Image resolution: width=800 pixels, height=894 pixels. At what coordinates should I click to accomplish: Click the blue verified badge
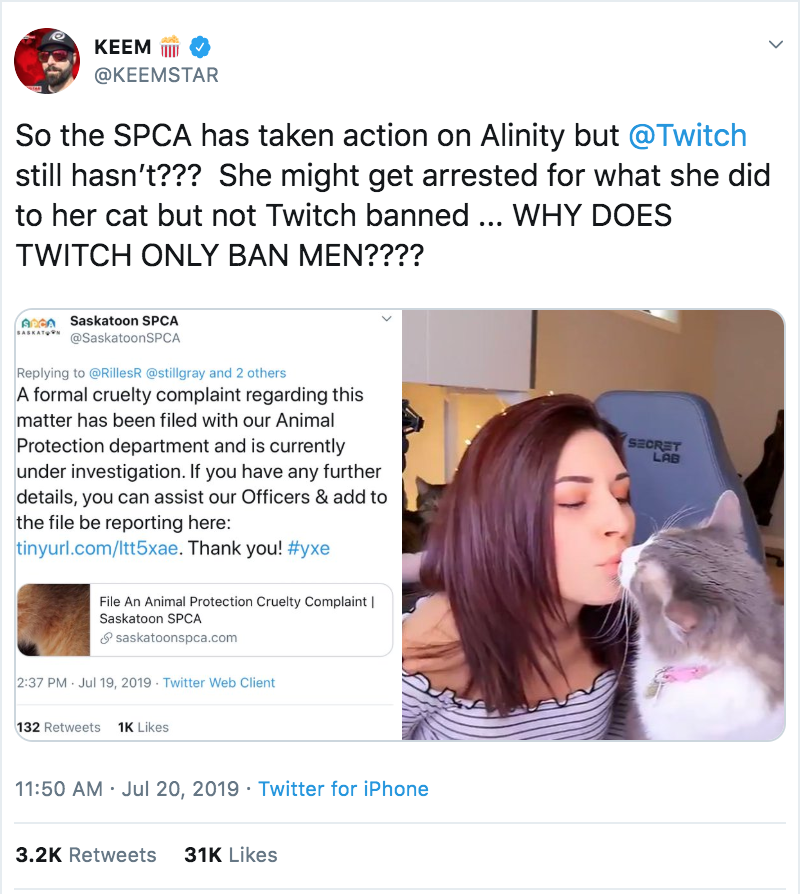coord(200,47)
